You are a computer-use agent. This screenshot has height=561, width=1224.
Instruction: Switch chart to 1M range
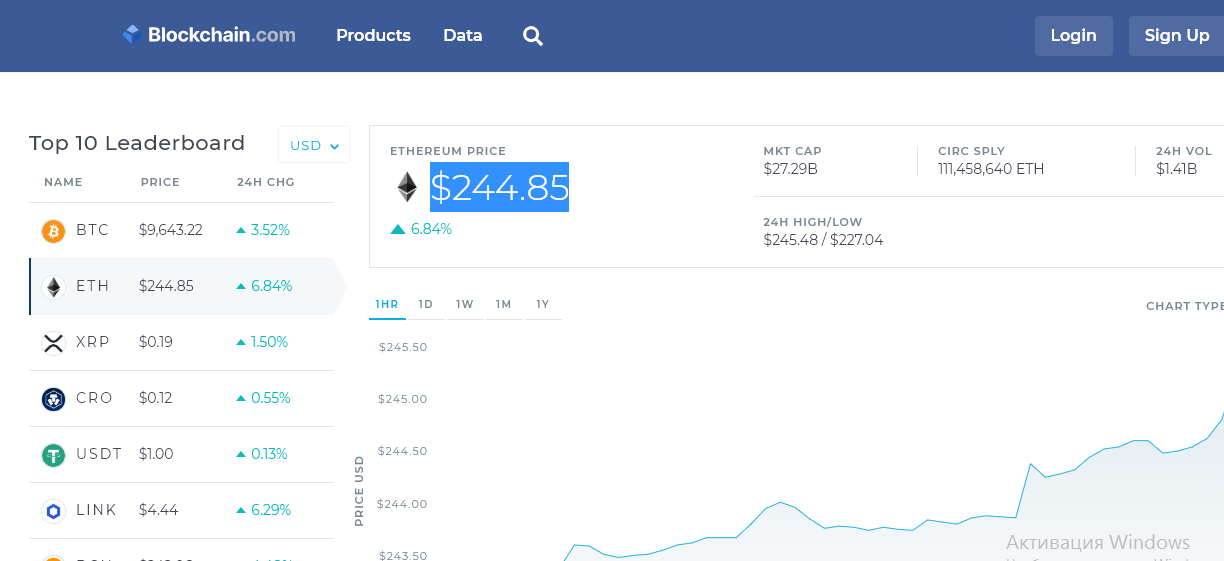pos(504,304)
